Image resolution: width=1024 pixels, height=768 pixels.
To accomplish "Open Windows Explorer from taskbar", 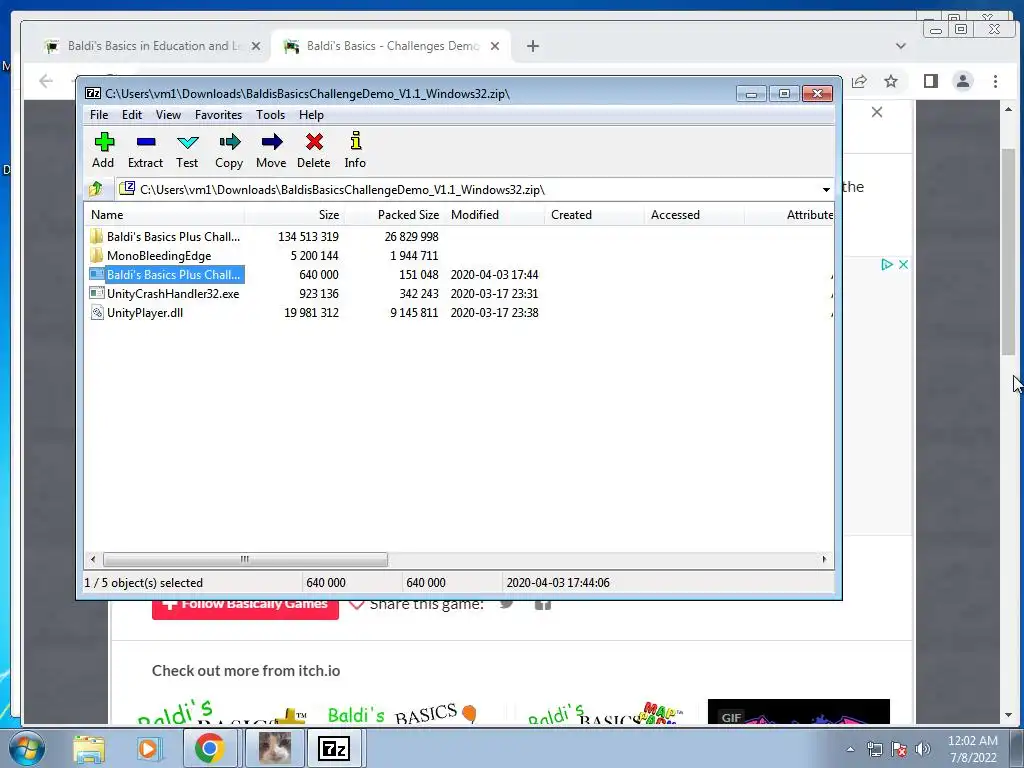I will pos(89,748).
